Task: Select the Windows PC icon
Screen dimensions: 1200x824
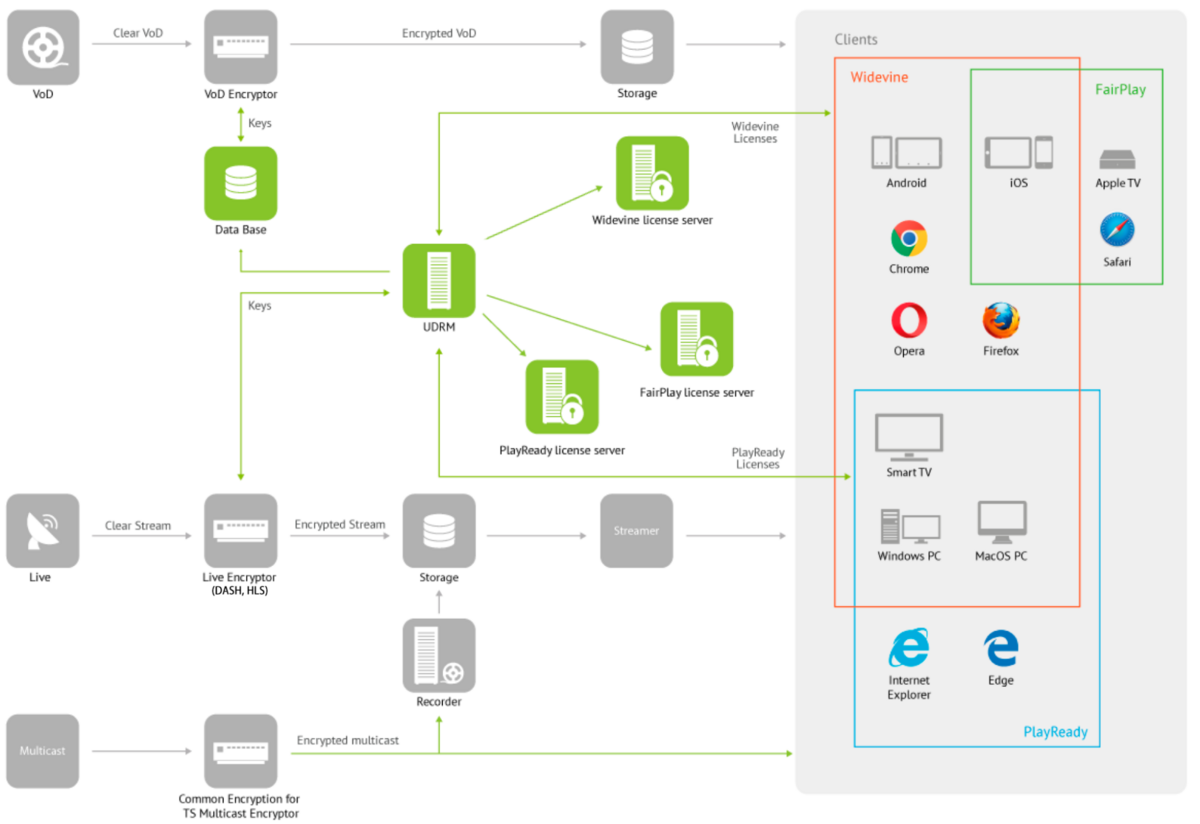Action: click(910, 528)
